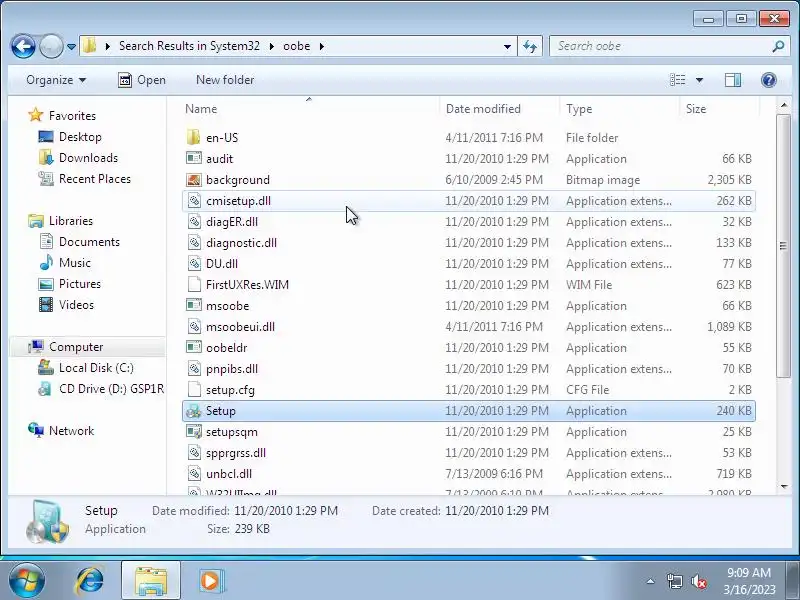800x600 pixels.
Task: Open Libraries in the navigation pane
Action: [70, 221]
